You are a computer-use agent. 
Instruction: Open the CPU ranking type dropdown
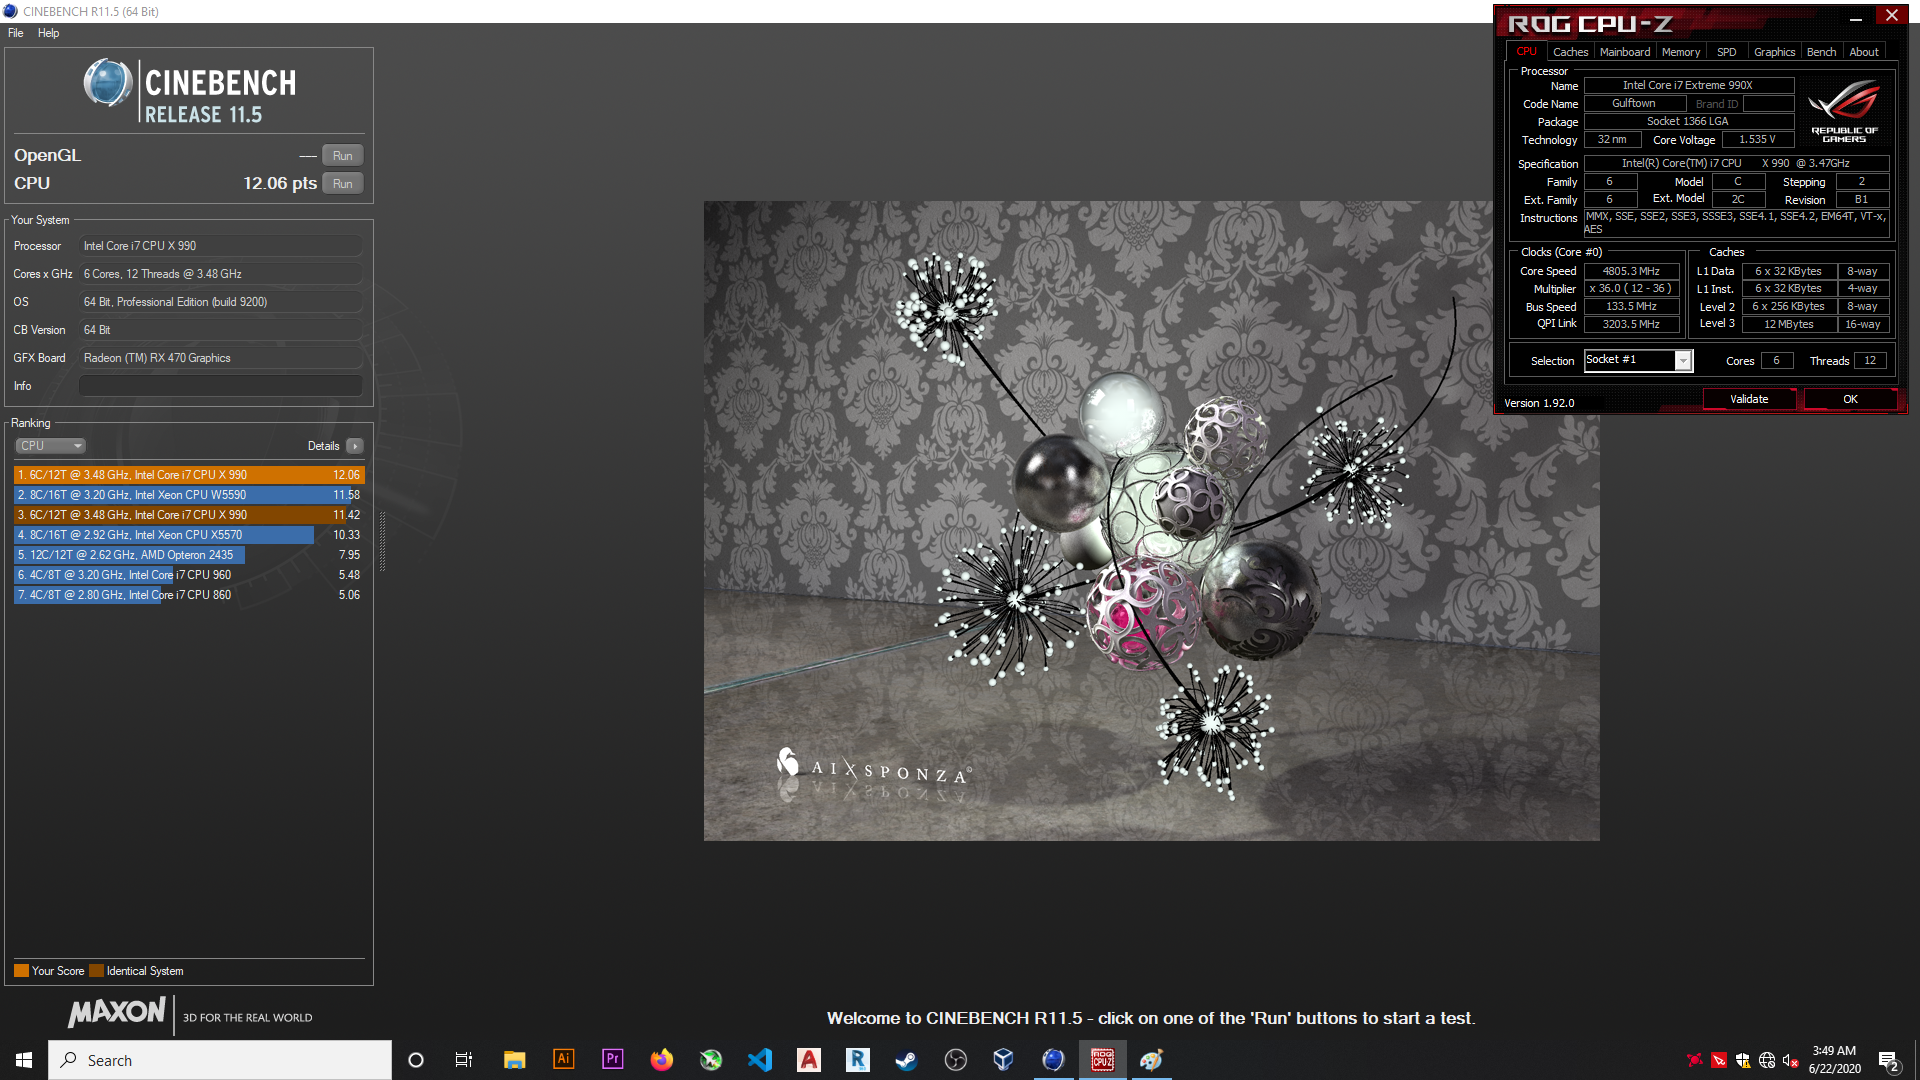[50, 446]
